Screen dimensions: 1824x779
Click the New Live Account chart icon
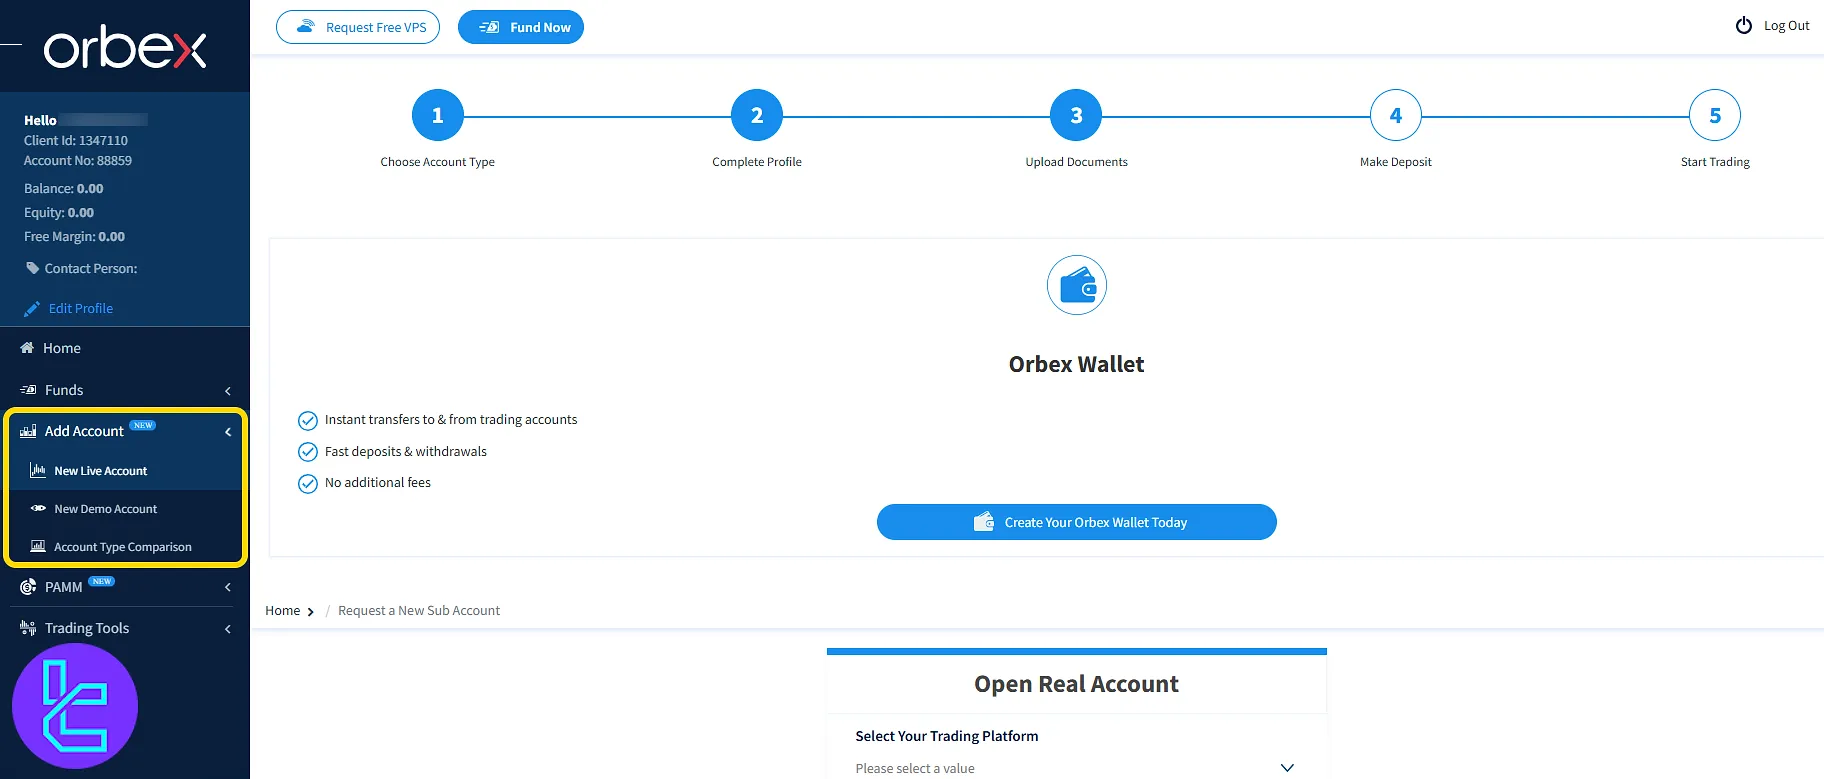38,470
